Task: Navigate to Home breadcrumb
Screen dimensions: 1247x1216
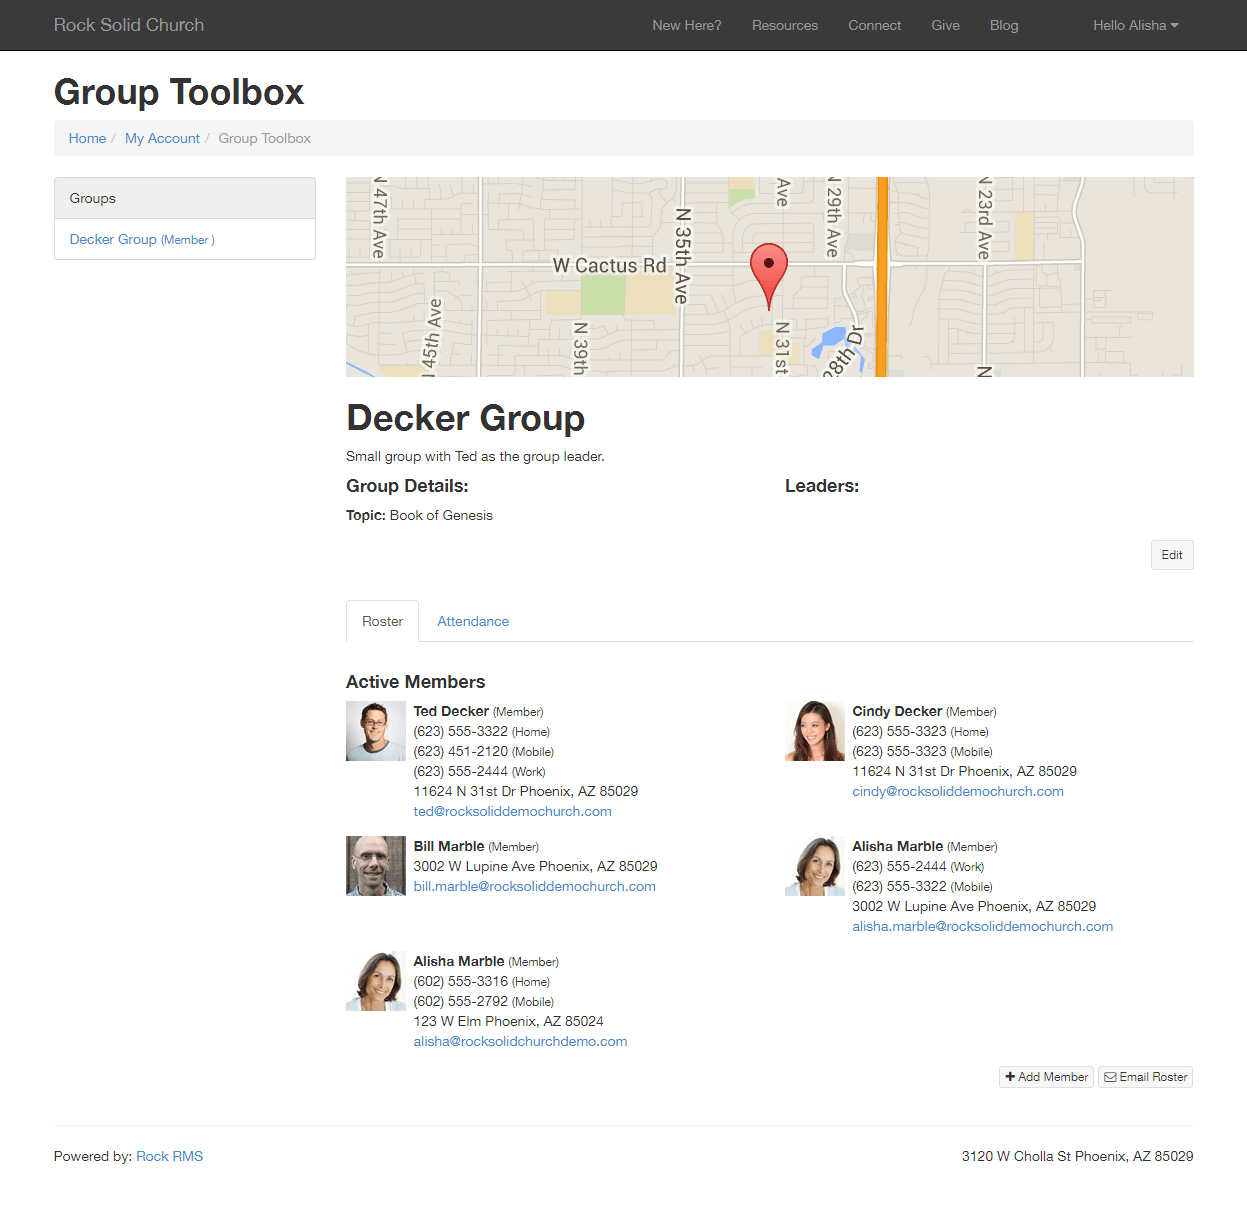Action: click(87, 138)
